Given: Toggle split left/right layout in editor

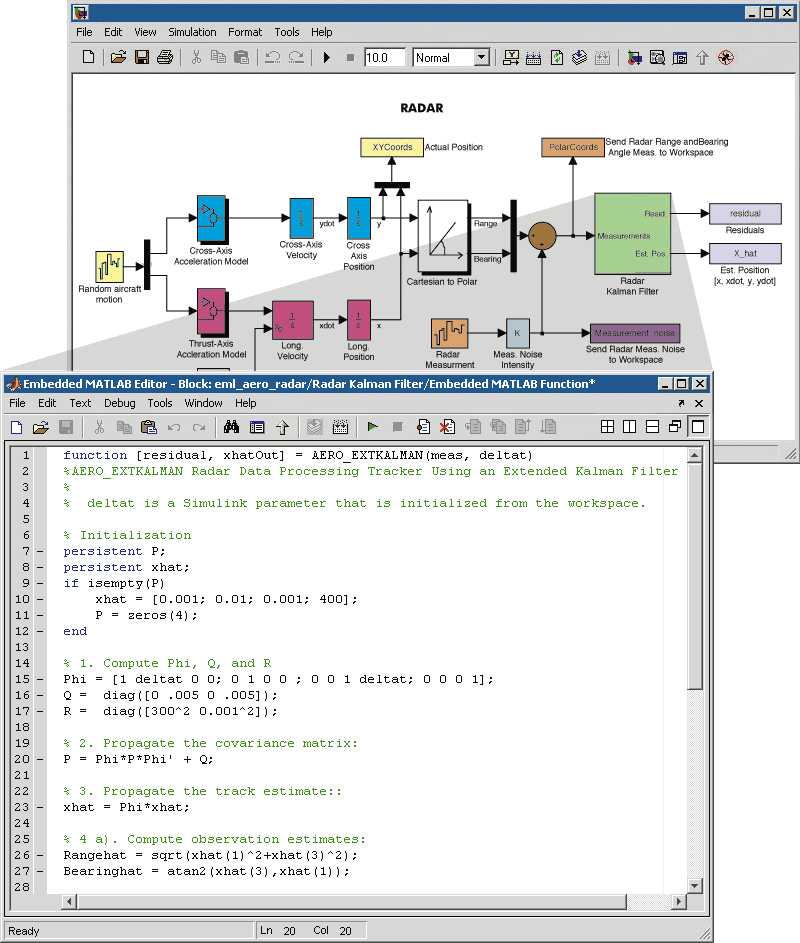Looking at the screenshot, I should tap(630, 427).
